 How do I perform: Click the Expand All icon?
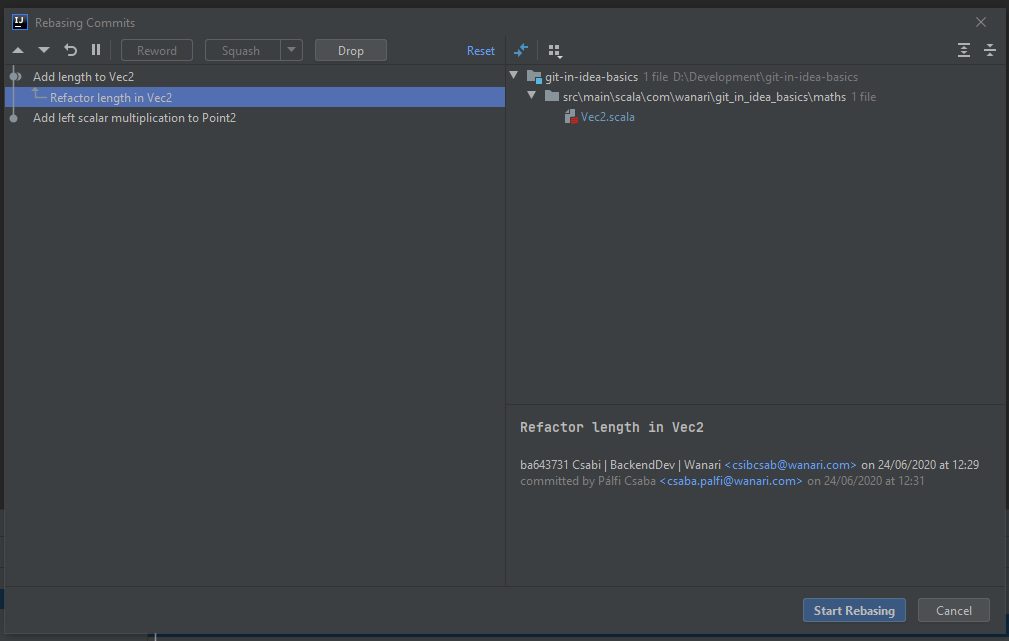click(x=963, y=50)
